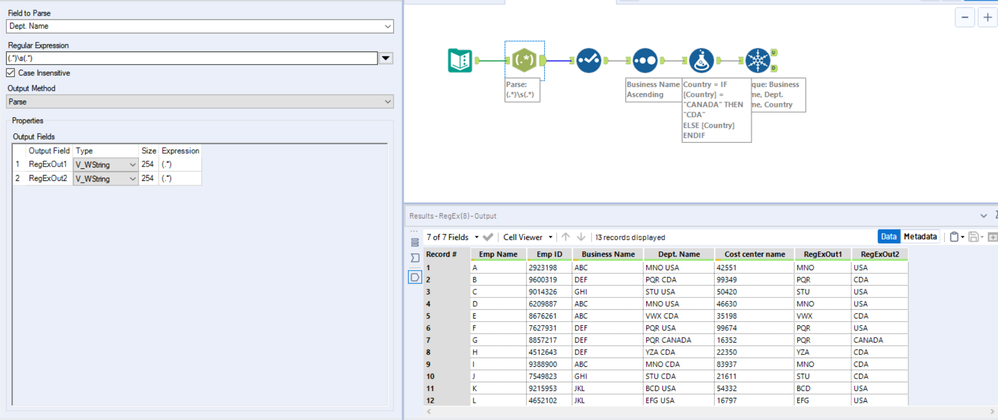The width and height of the screenshot is (998, 420).
Task: Click the RegEx tool output anchor
Action: click(542, 60)
